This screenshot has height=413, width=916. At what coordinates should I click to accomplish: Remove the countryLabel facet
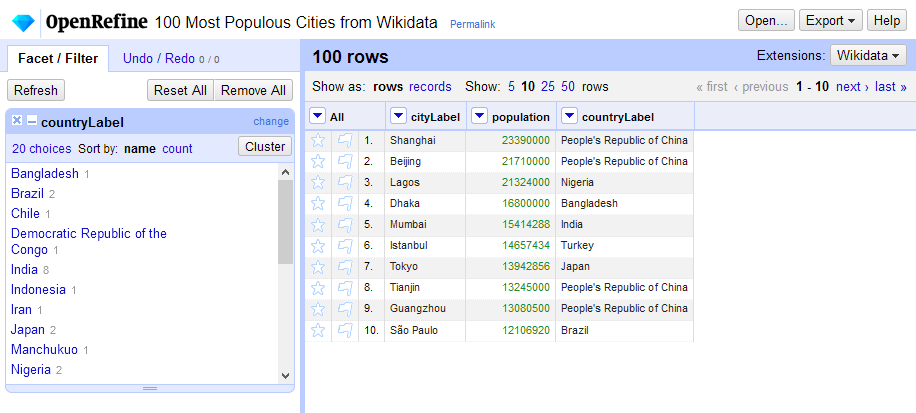(17, 120)
